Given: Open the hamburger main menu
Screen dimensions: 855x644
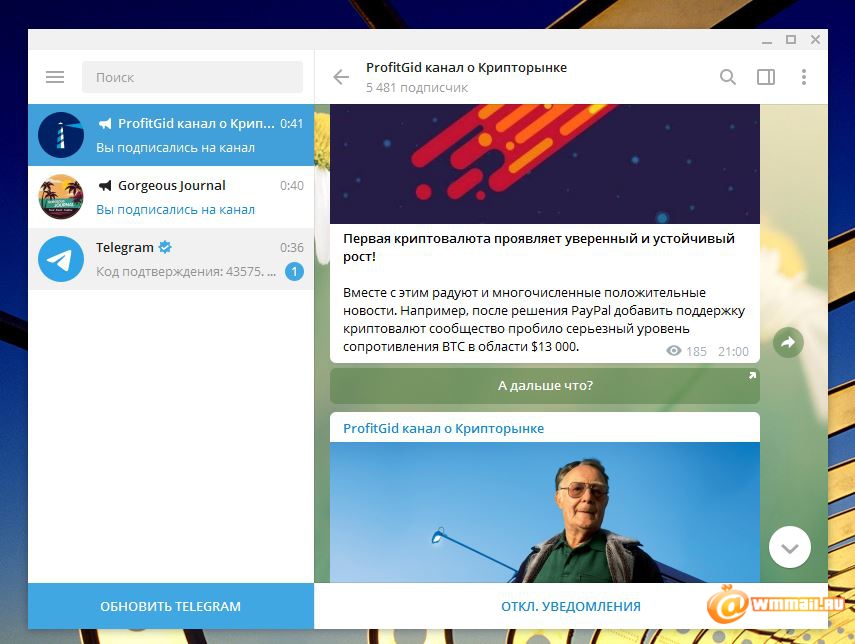Looking at the screenshot, I should pos(55,77).
